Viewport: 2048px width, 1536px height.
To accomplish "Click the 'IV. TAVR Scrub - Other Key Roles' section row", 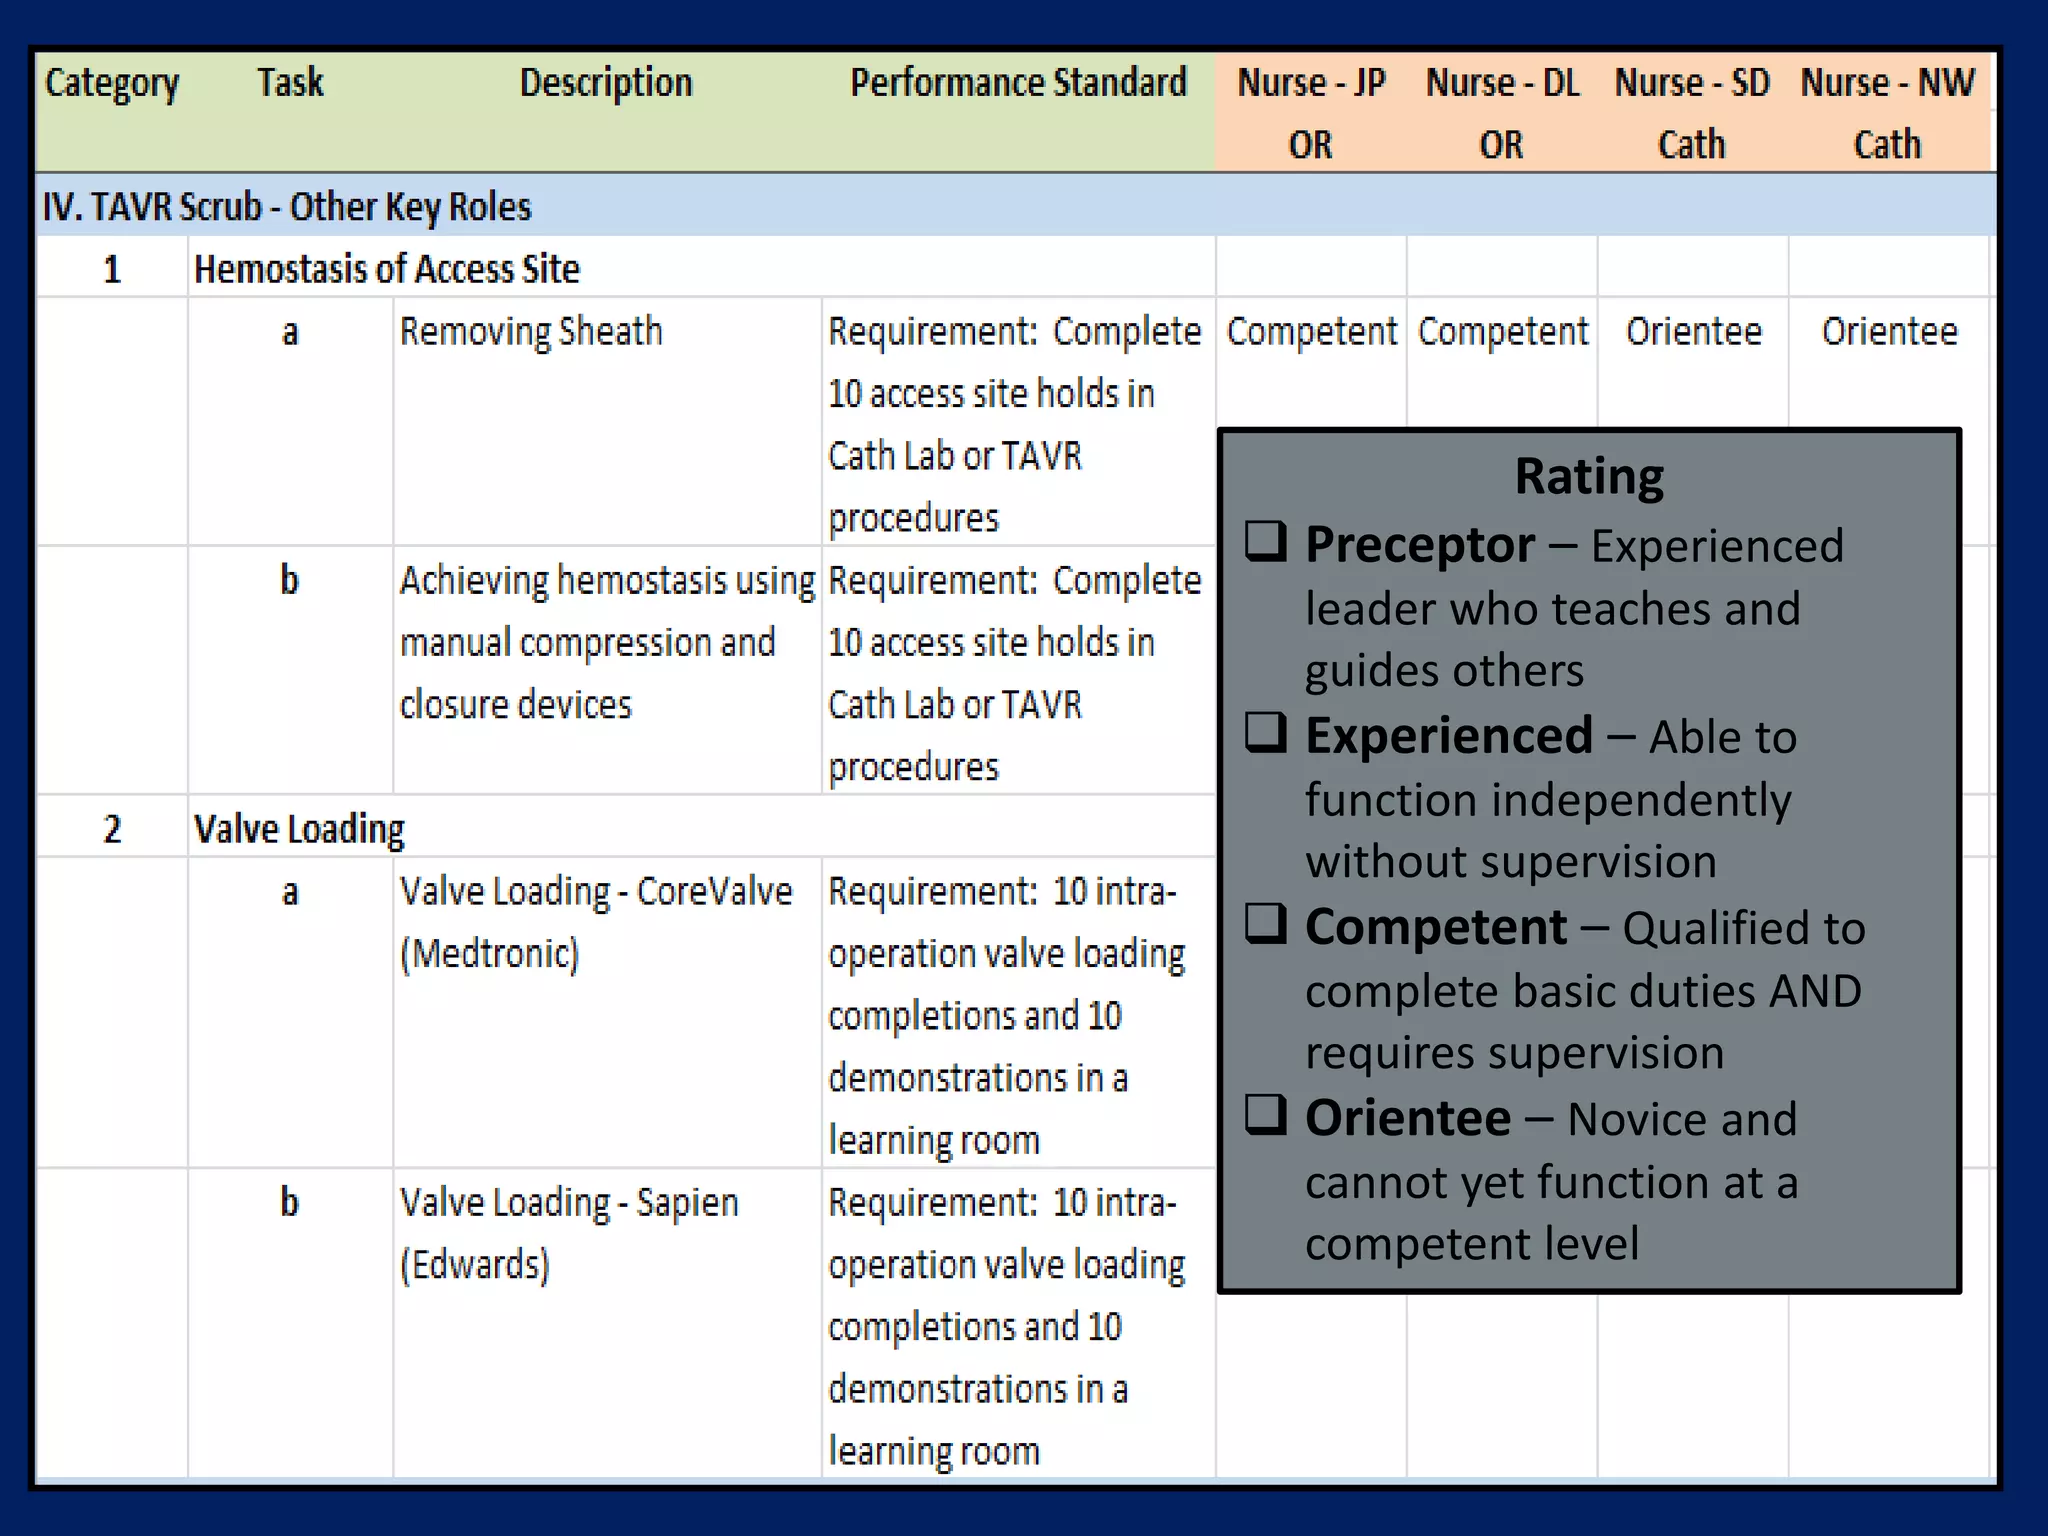I will [1015, 206].
